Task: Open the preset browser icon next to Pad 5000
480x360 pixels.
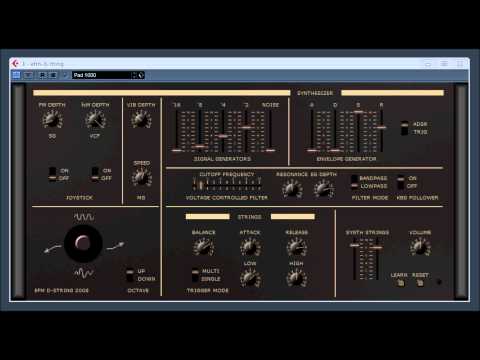Action: [x=141, y=75]
